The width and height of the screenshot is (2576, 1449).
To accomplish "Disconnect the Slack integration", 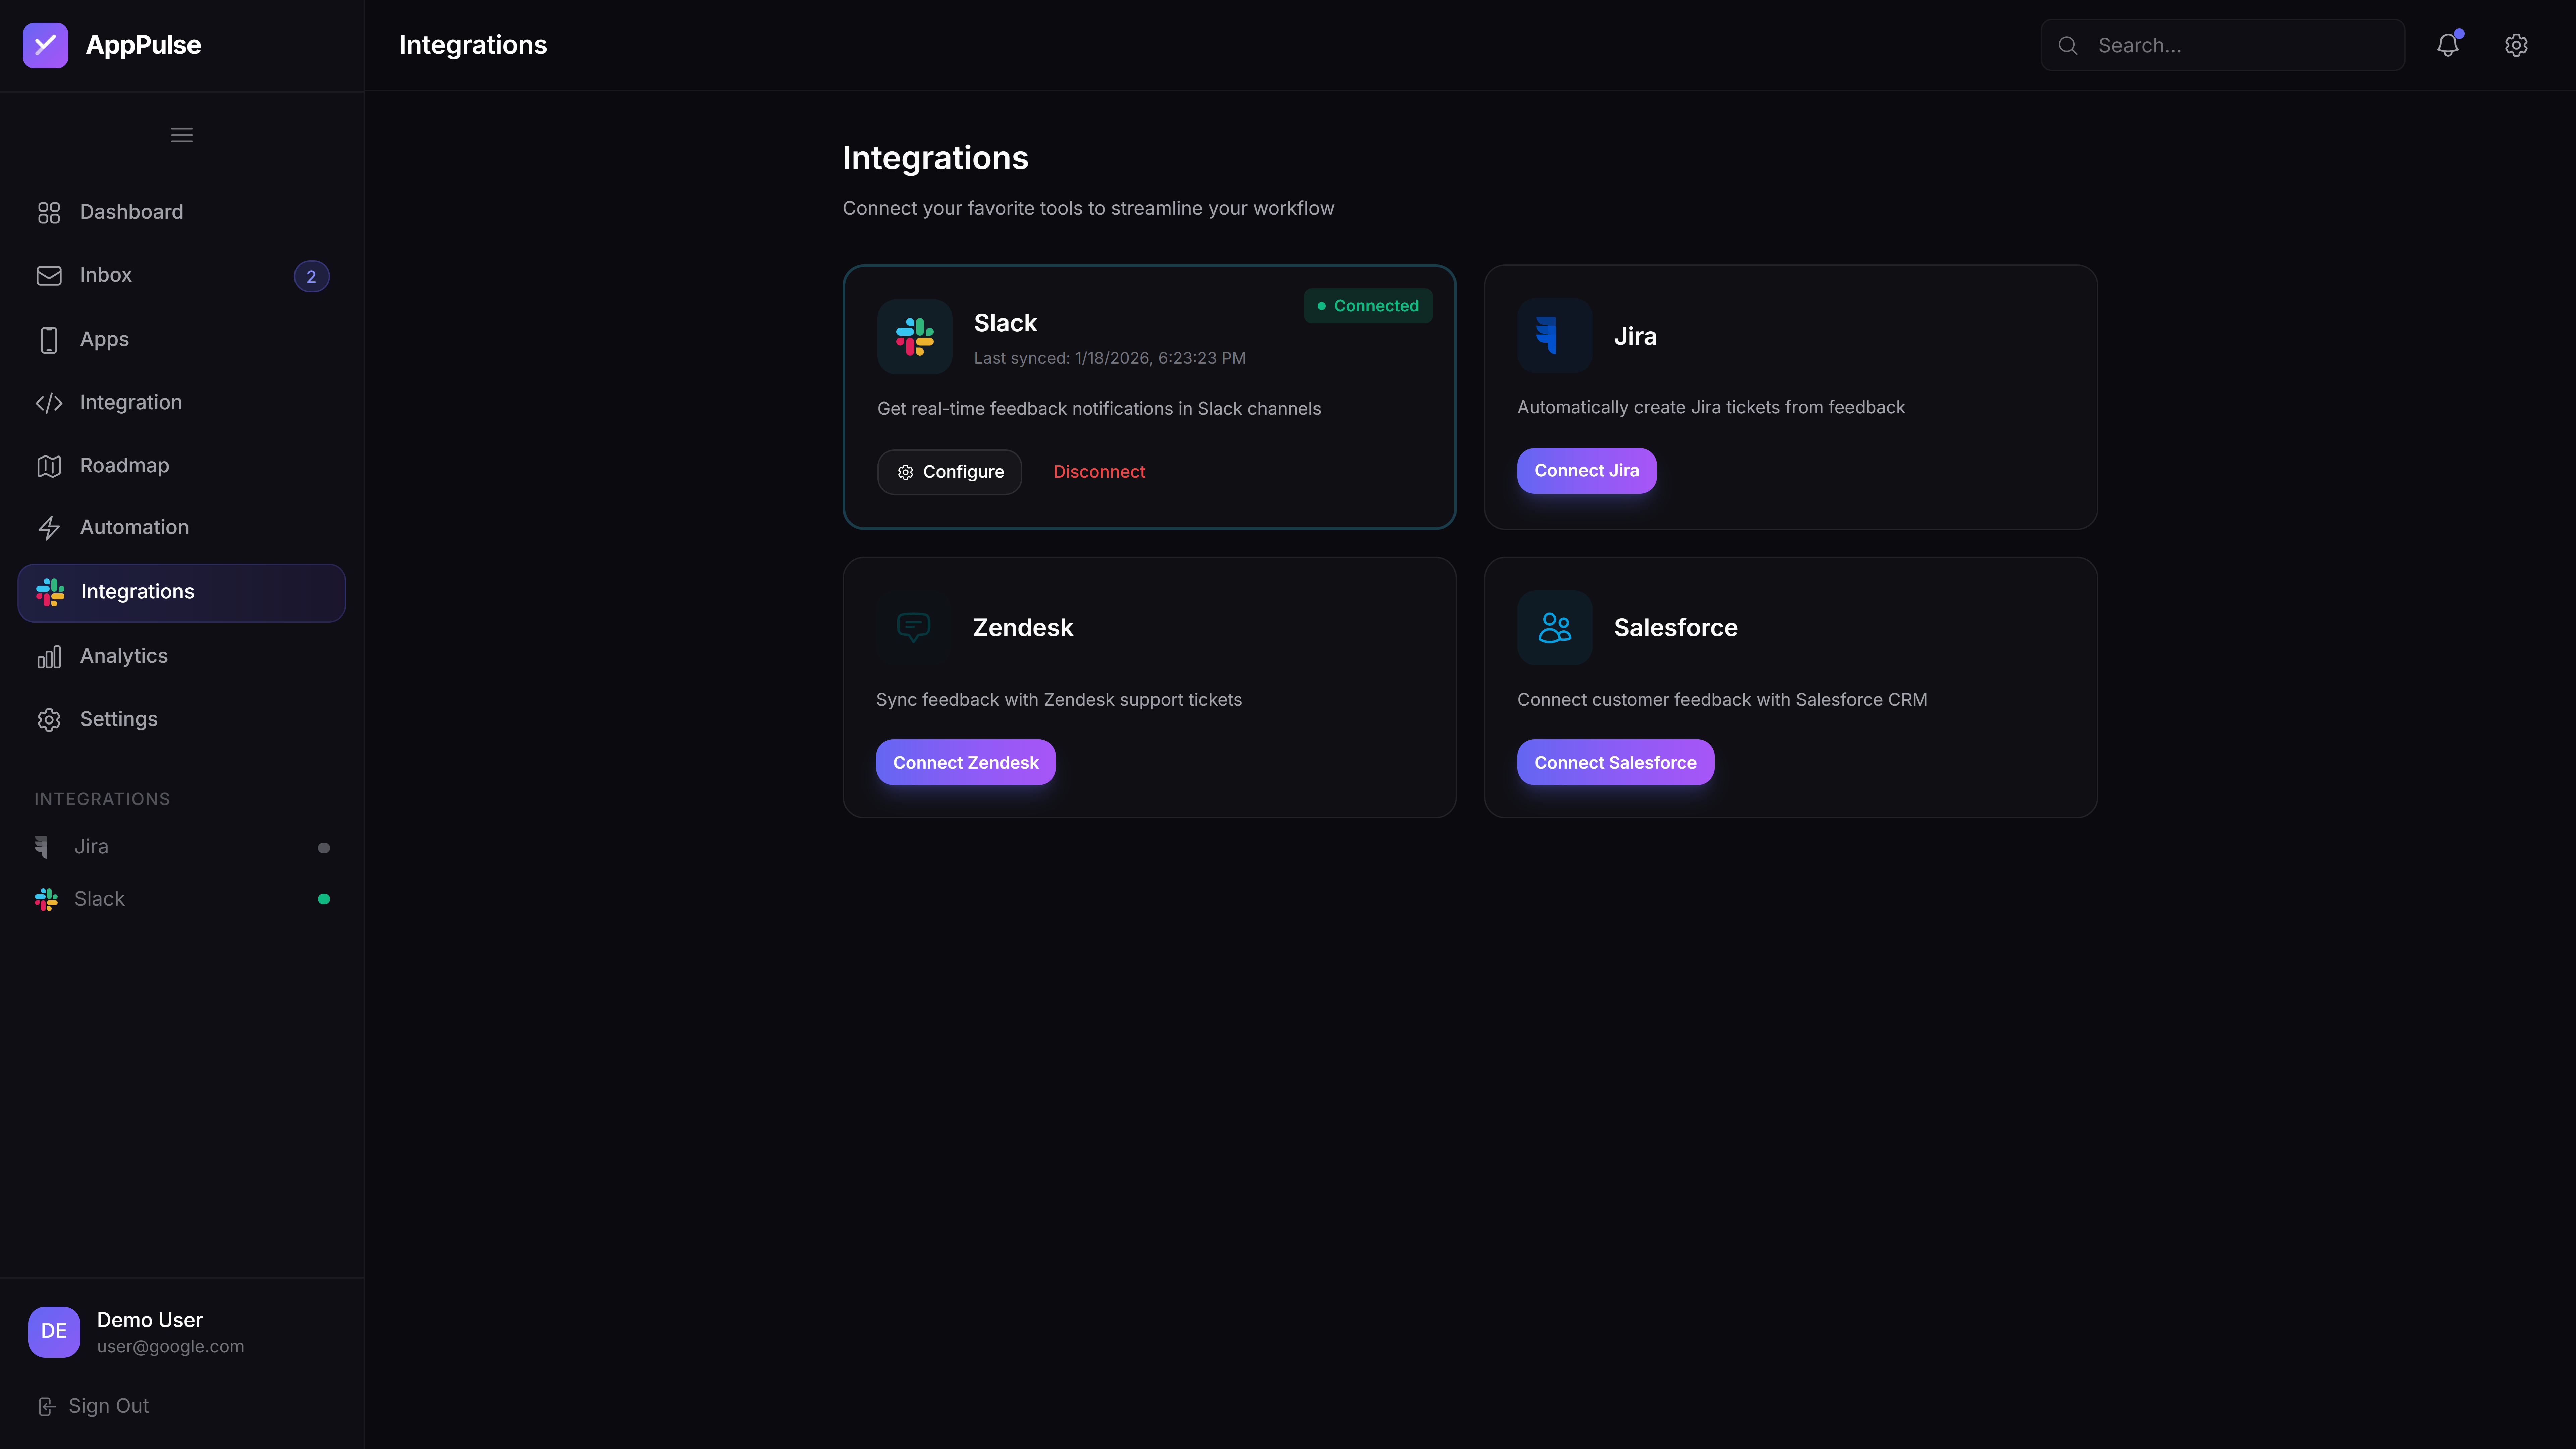I will (1099, 471).
